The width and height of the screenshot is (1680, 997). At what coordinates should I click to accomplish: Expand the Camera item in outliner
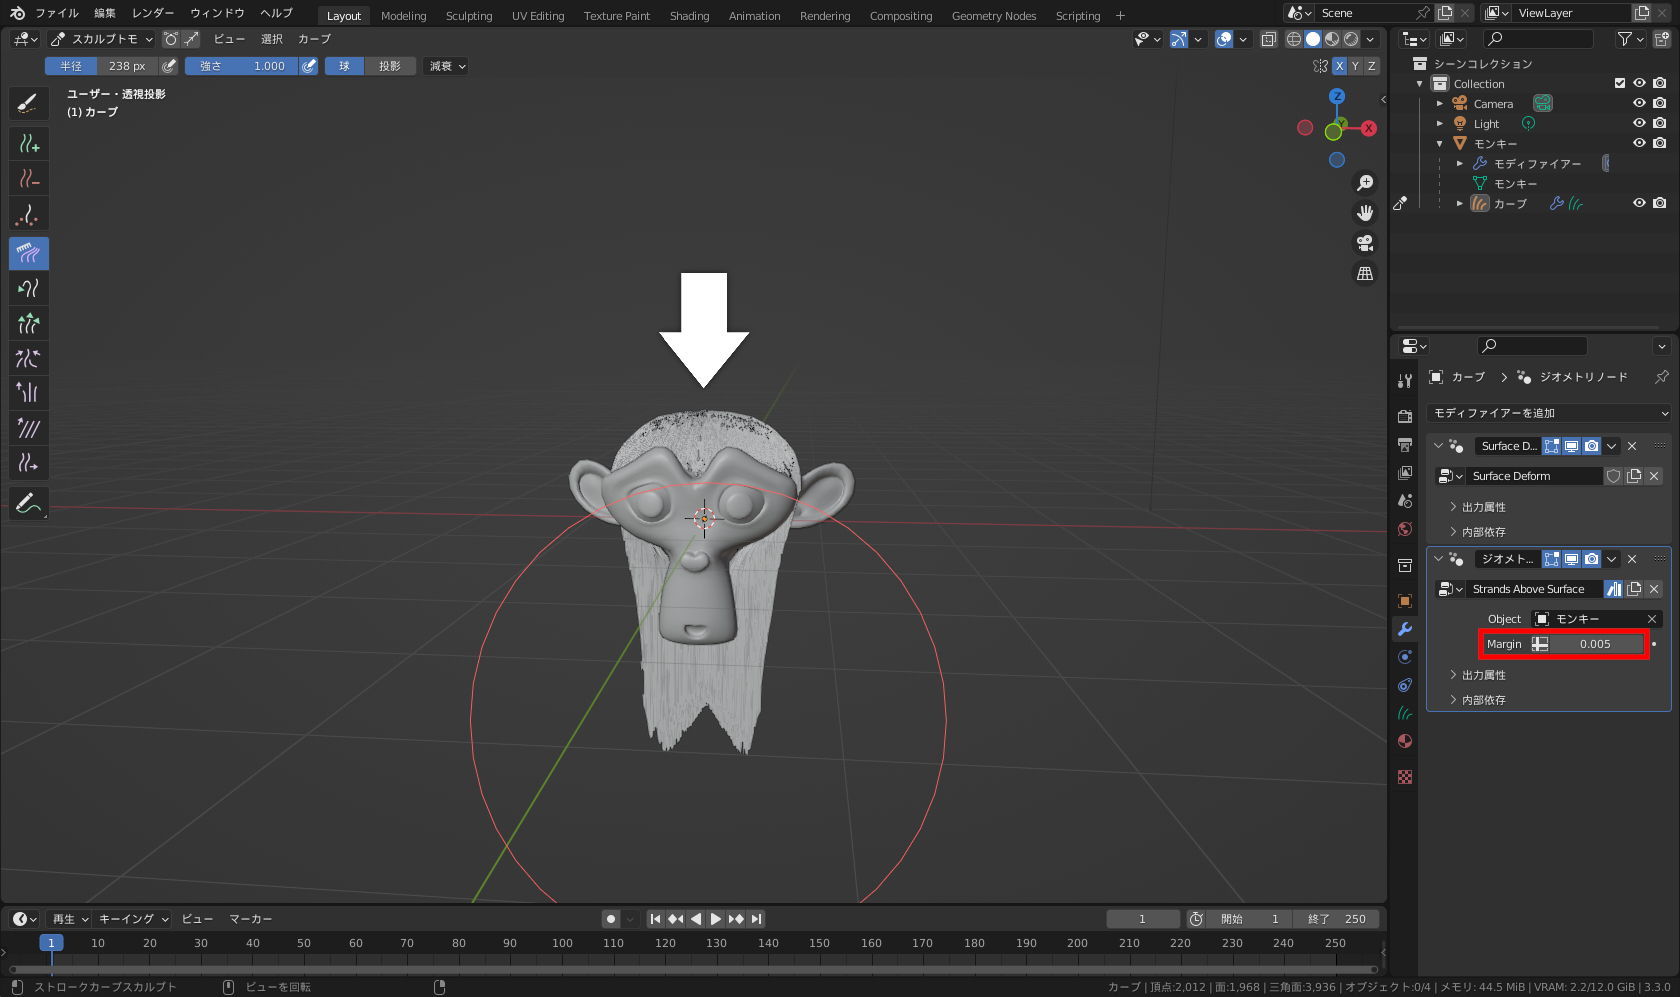click(1440, 104)
